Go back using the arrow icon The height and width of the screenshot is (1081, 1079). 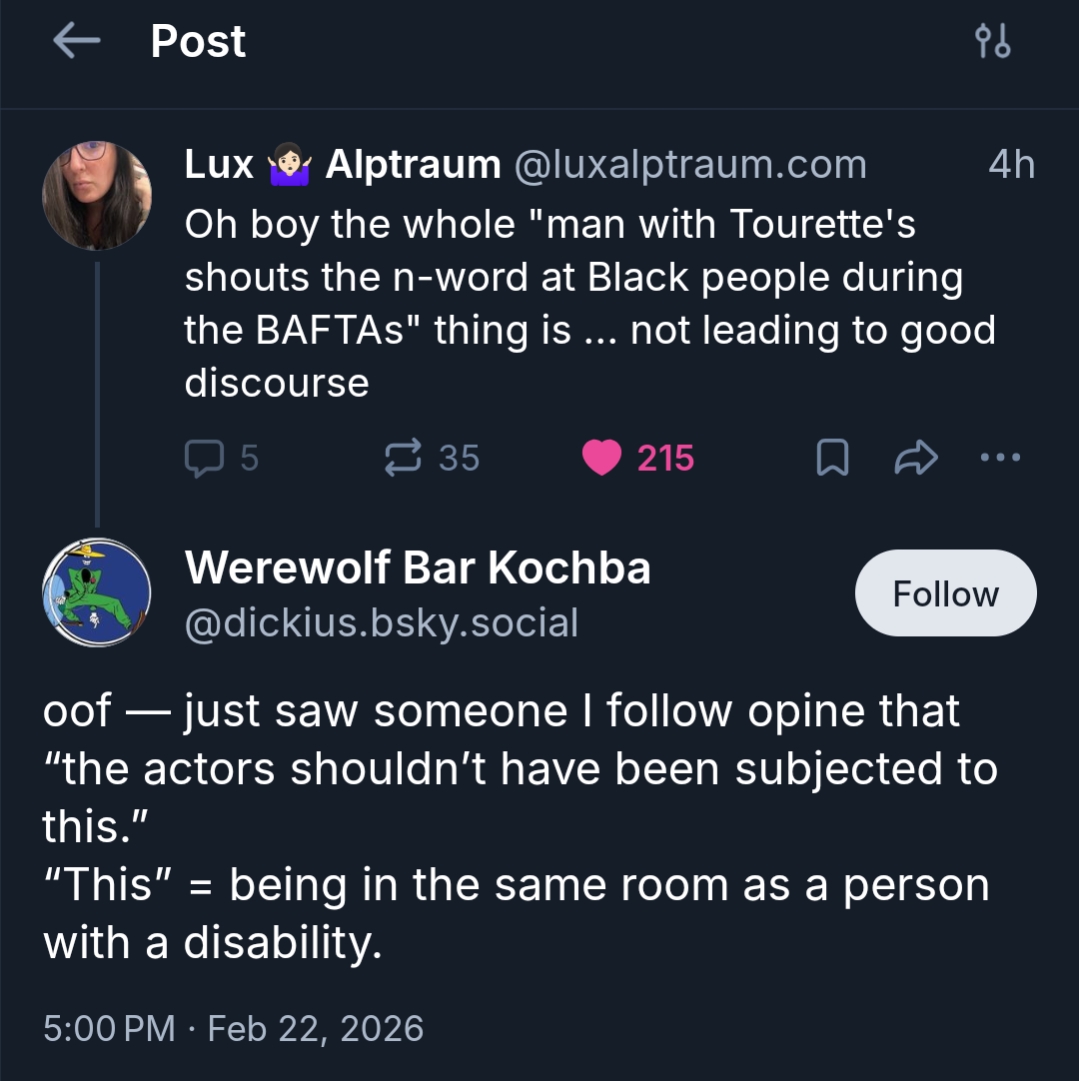click(x=77, y=41)
